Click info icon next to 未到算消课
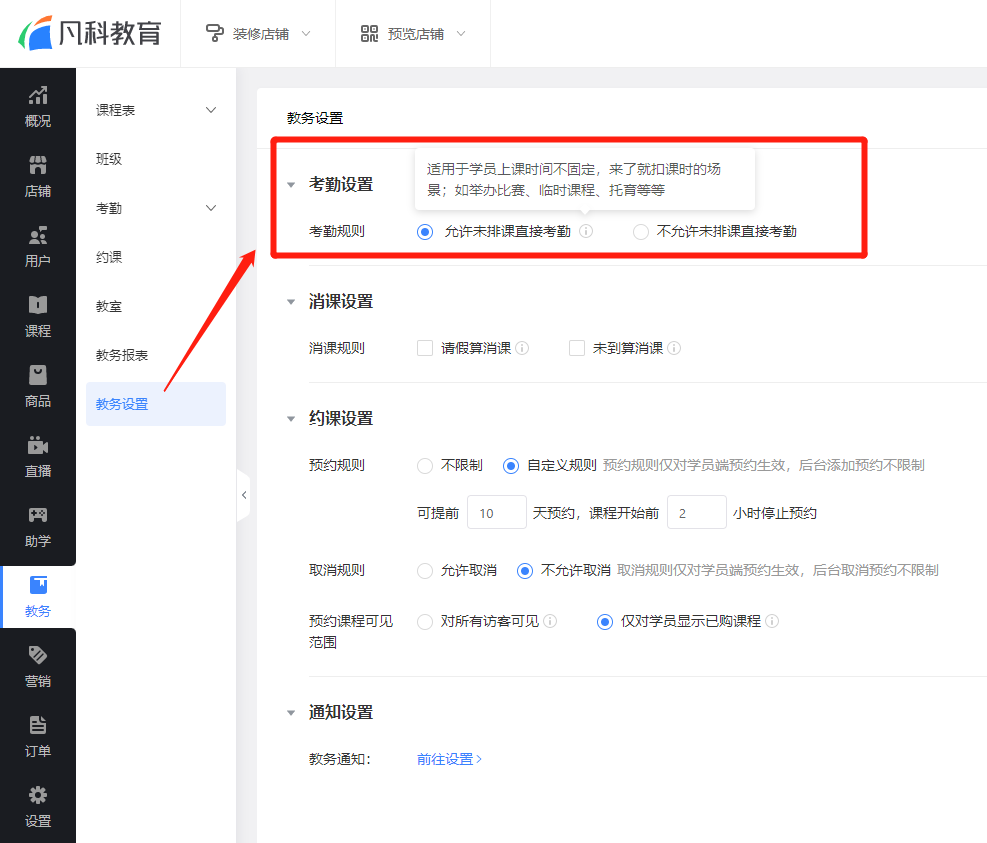Image resolution: width=987 pixels, height=843 pixels. click(674, 348)
